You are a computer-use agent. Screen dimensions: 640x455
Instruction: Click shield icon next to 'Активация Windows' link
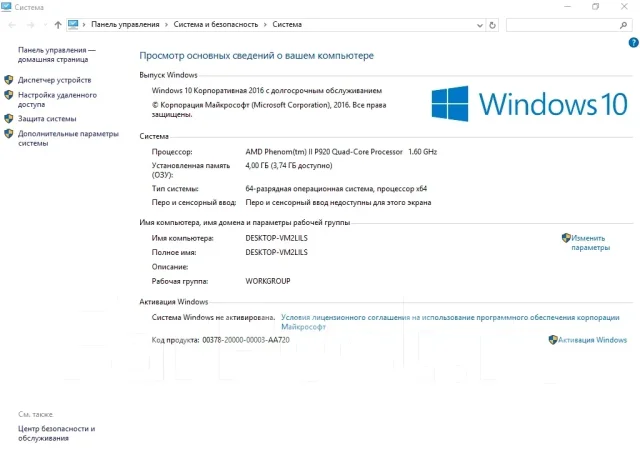(x=553, y=340)
